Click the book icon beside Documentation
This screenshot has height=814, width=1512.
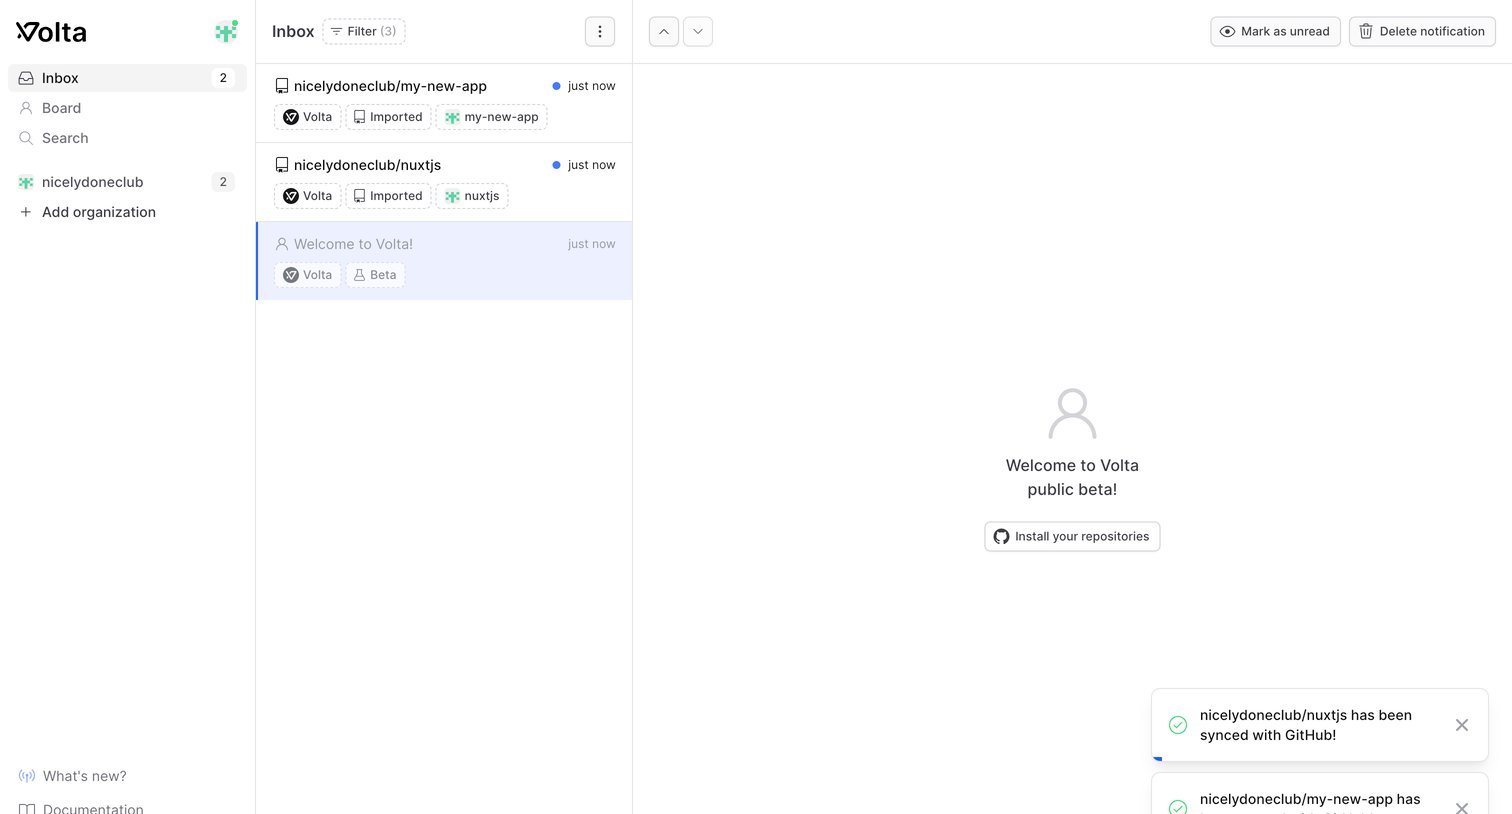27,808
